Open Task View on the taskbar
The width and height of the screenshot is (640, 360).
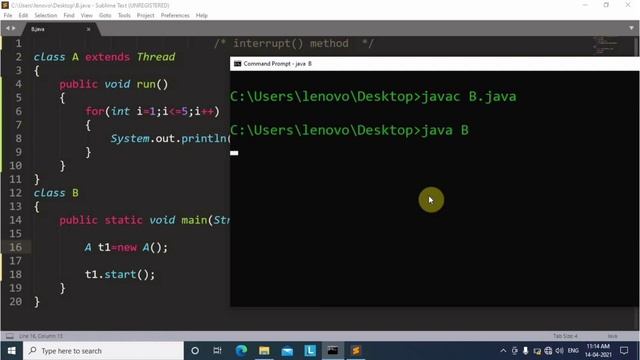pos(218,351)
